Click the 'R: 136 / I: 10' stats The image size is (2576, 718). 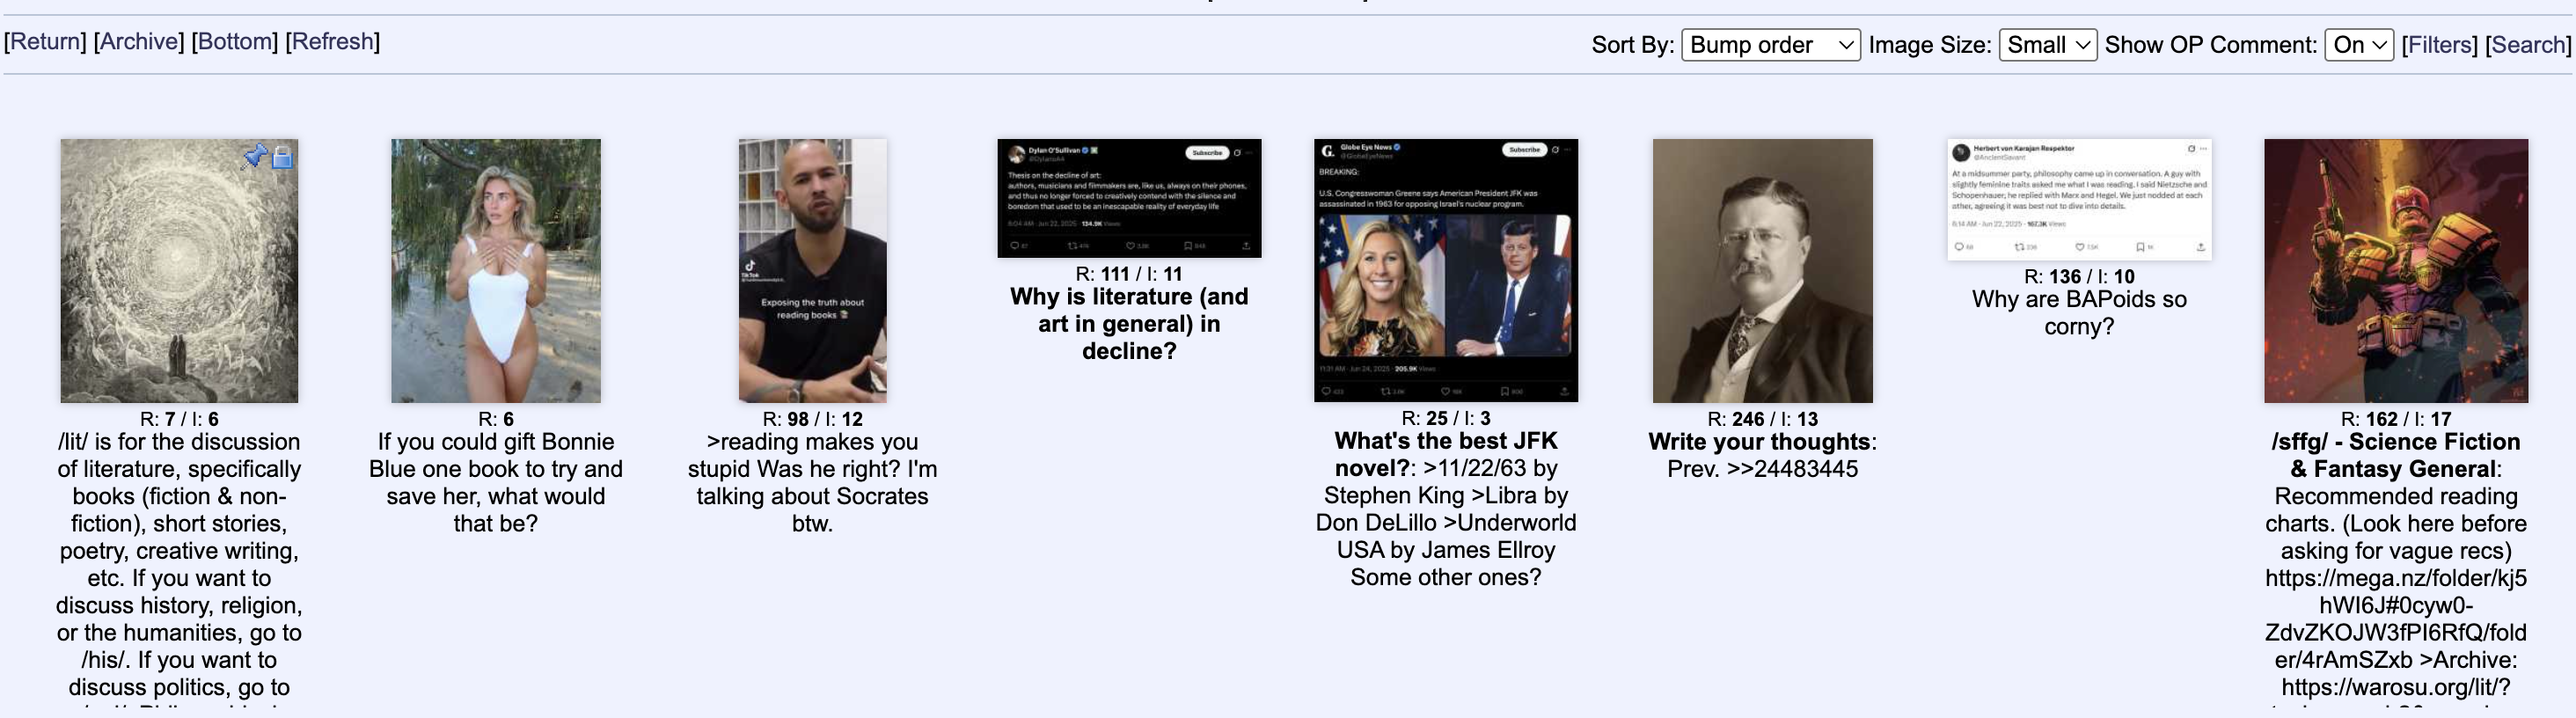click(2079, 277)
